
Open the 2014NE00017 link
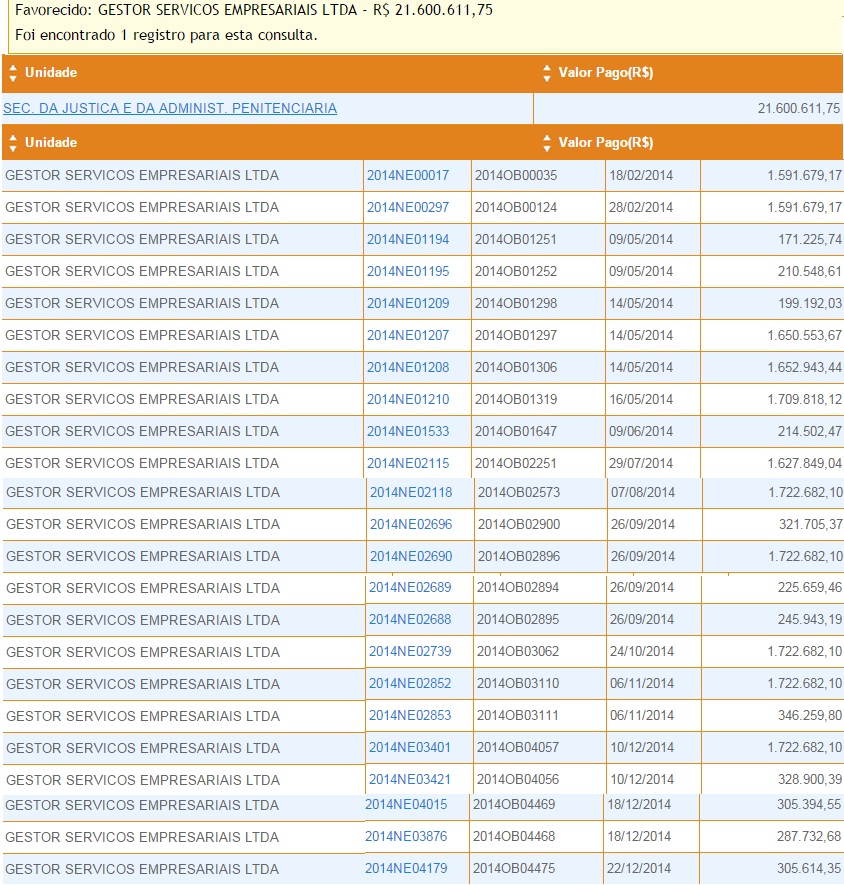(x=408, y=176)
